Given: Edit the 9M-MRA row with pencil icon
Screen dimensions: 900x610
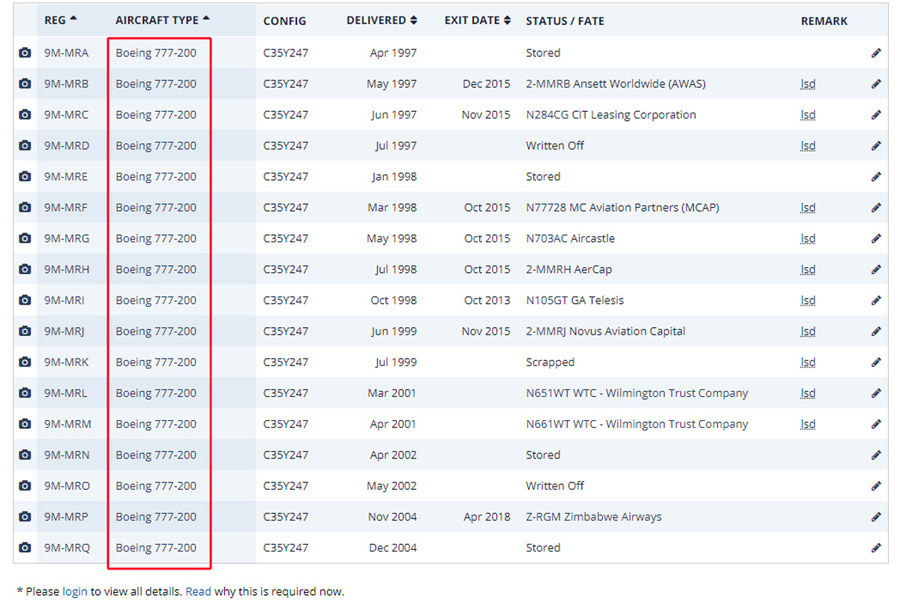Looking at the screenshot, I should tap(876, 53).
